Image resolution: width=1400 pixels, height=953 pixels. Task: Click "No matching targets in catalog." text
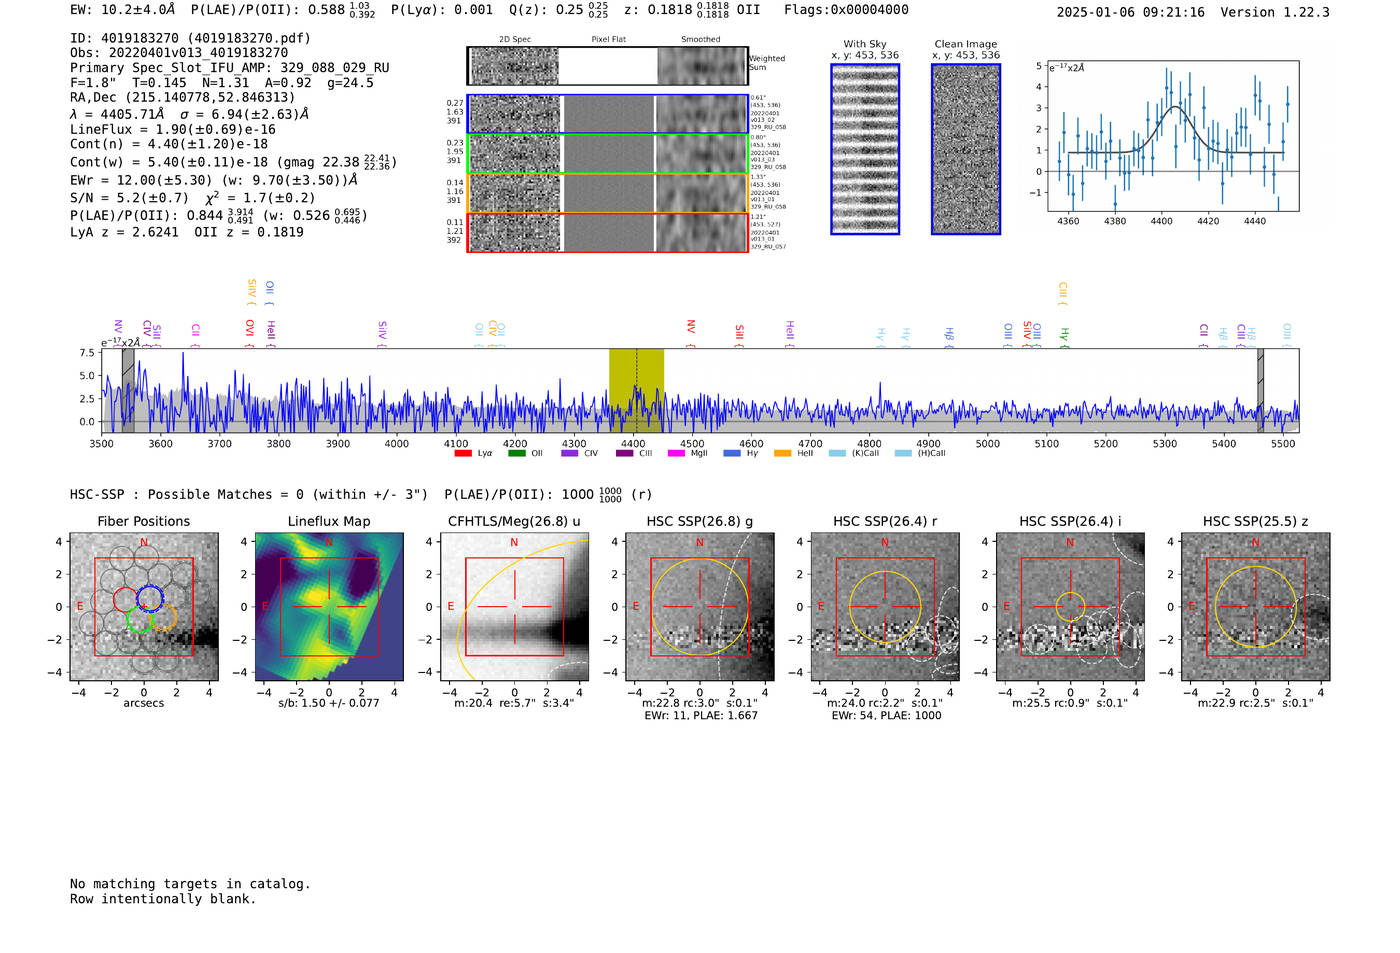[x=190, y=884]
